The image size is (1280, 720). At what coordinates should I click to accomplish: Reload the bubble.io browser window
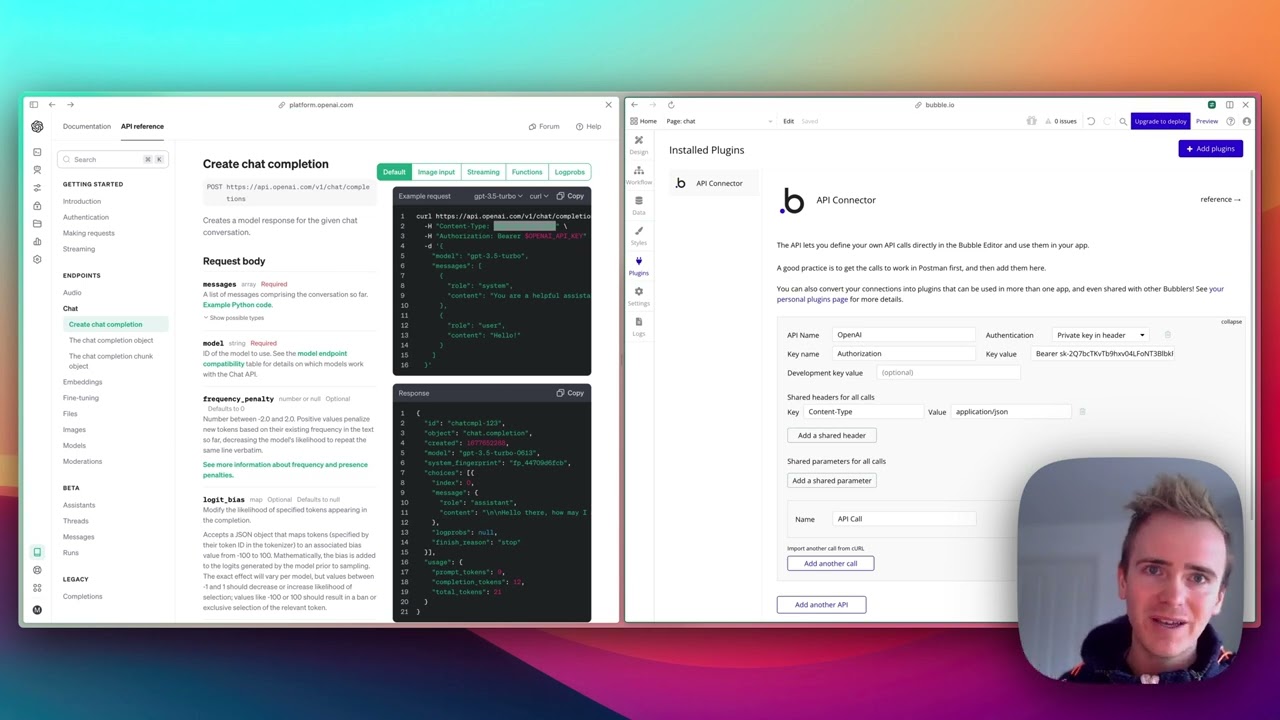pyautogui.click(x=671, y=104)
